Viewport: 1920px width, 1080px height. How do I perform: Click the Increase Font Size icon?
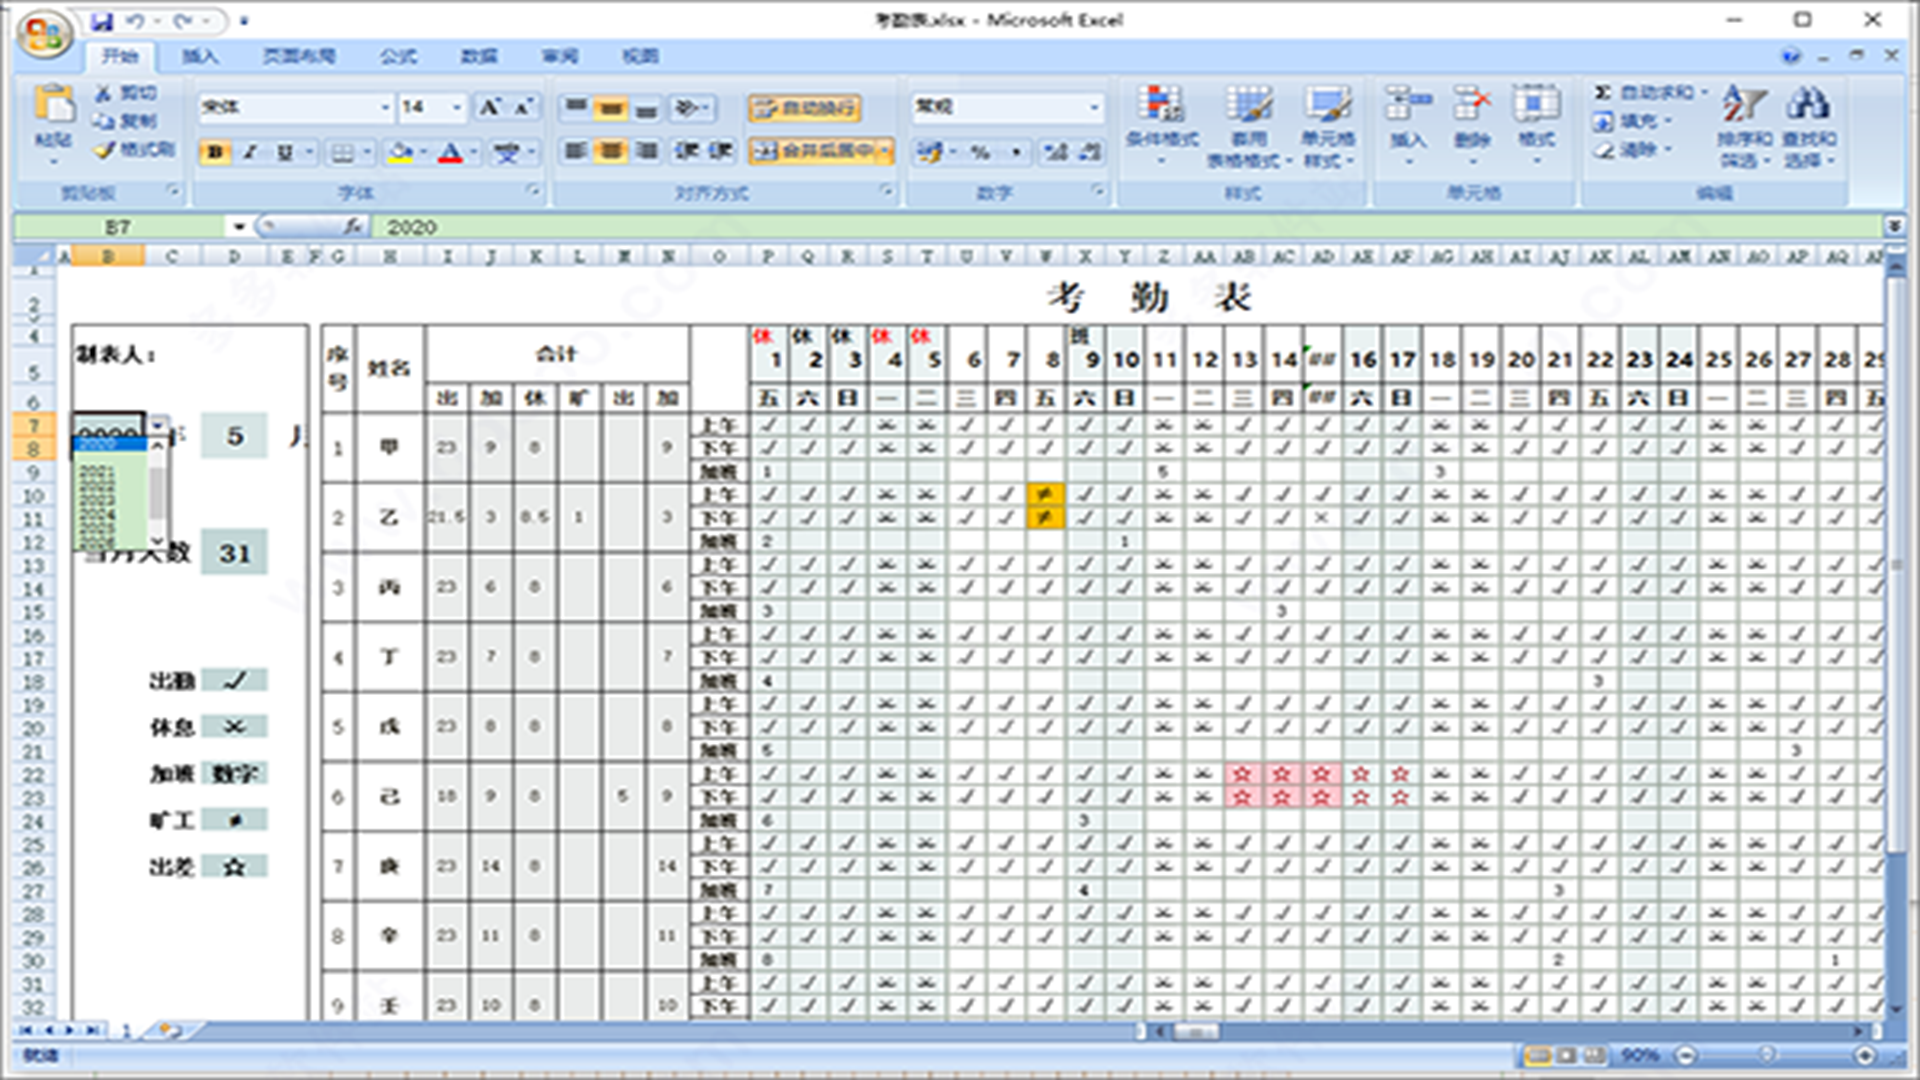pos(490,107)
